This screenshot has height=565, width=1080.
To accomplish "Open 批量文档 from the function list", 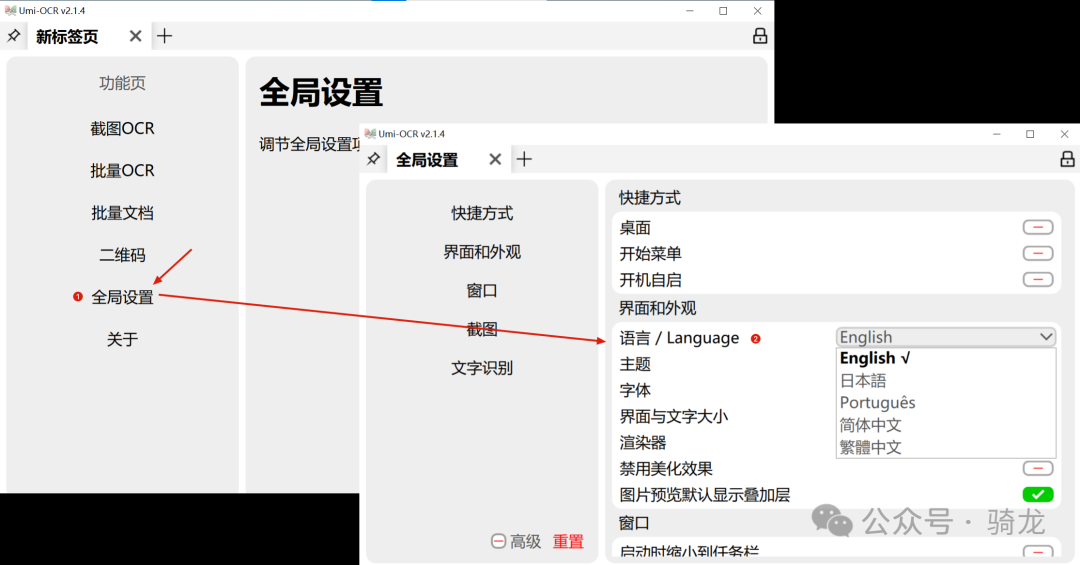I will coord(123,213).
